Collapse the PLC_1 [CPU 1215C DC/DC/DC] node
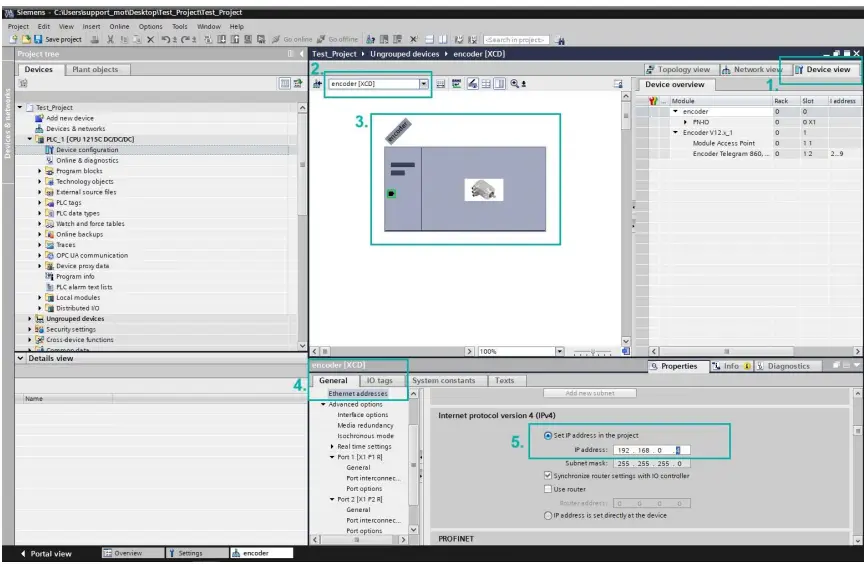 pos(30,139)
